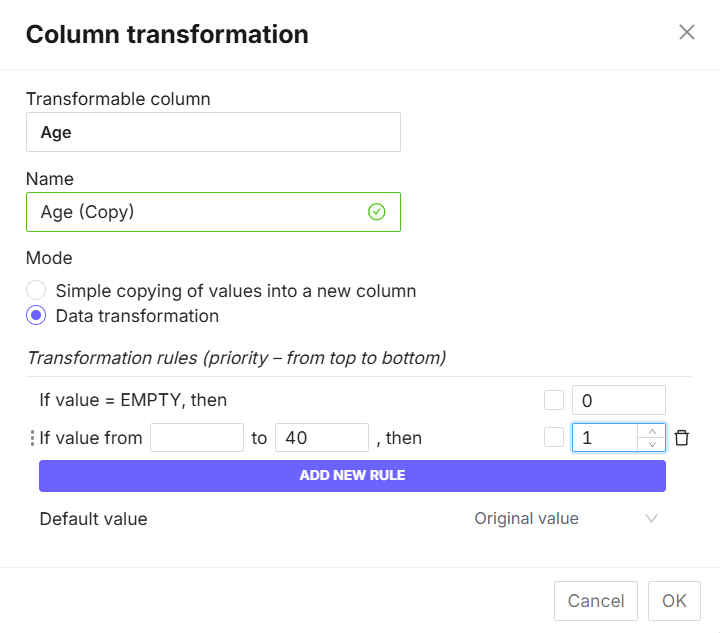720x633 pixels.
Task: Open the Default value dropdown
Action: (x=565, y=519)
